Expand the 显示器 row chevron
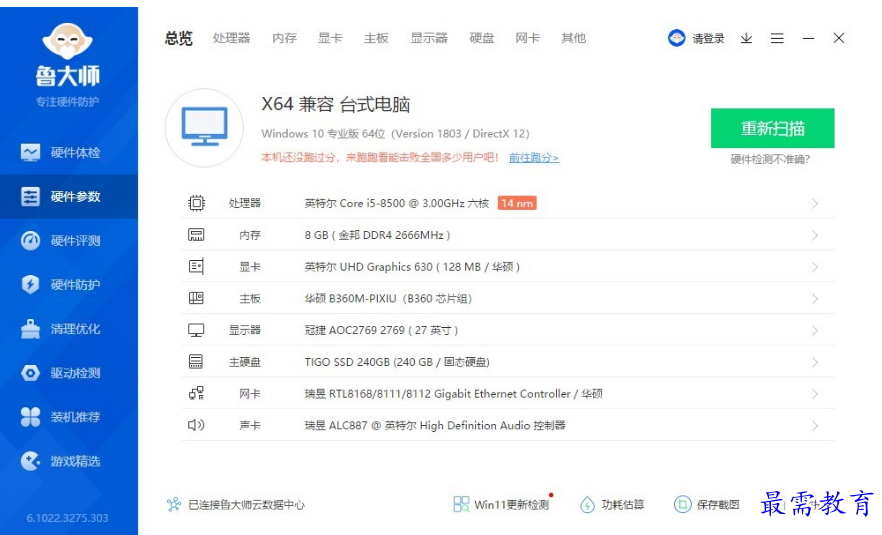Screen dimensions: 882x535 point(815,330)
